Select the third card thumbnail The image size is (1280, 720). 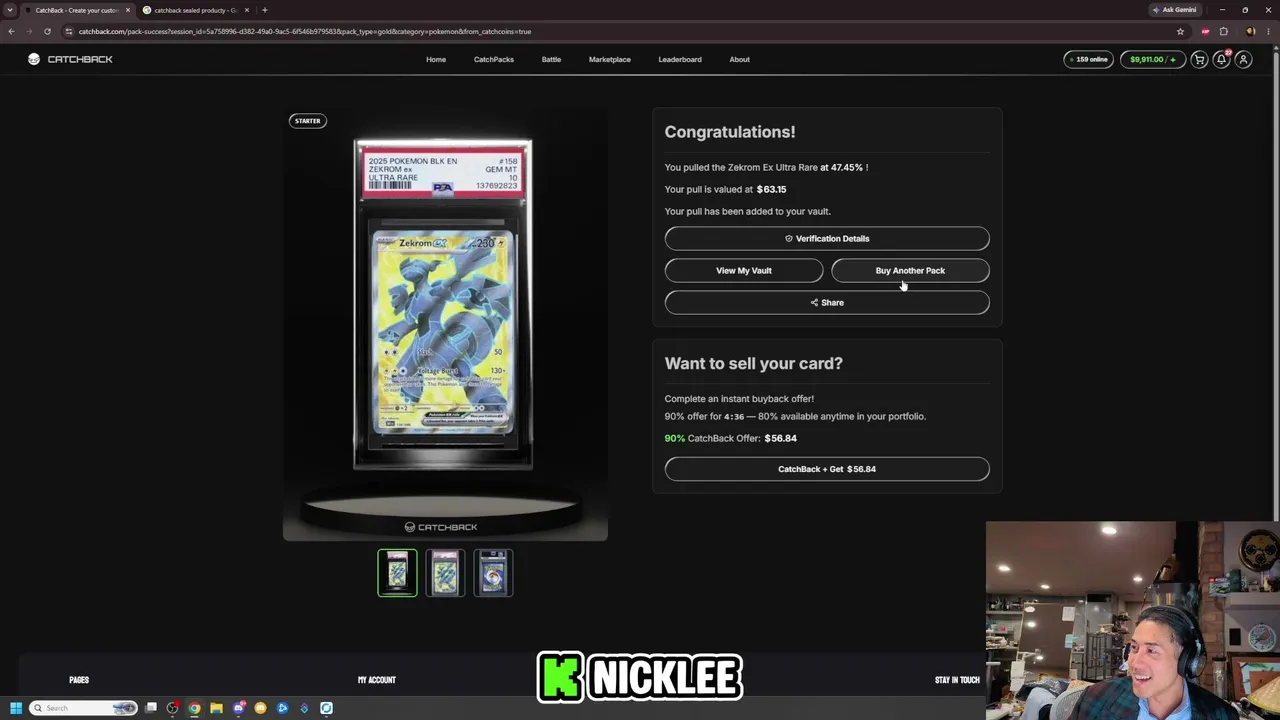(x=493, y=573)
